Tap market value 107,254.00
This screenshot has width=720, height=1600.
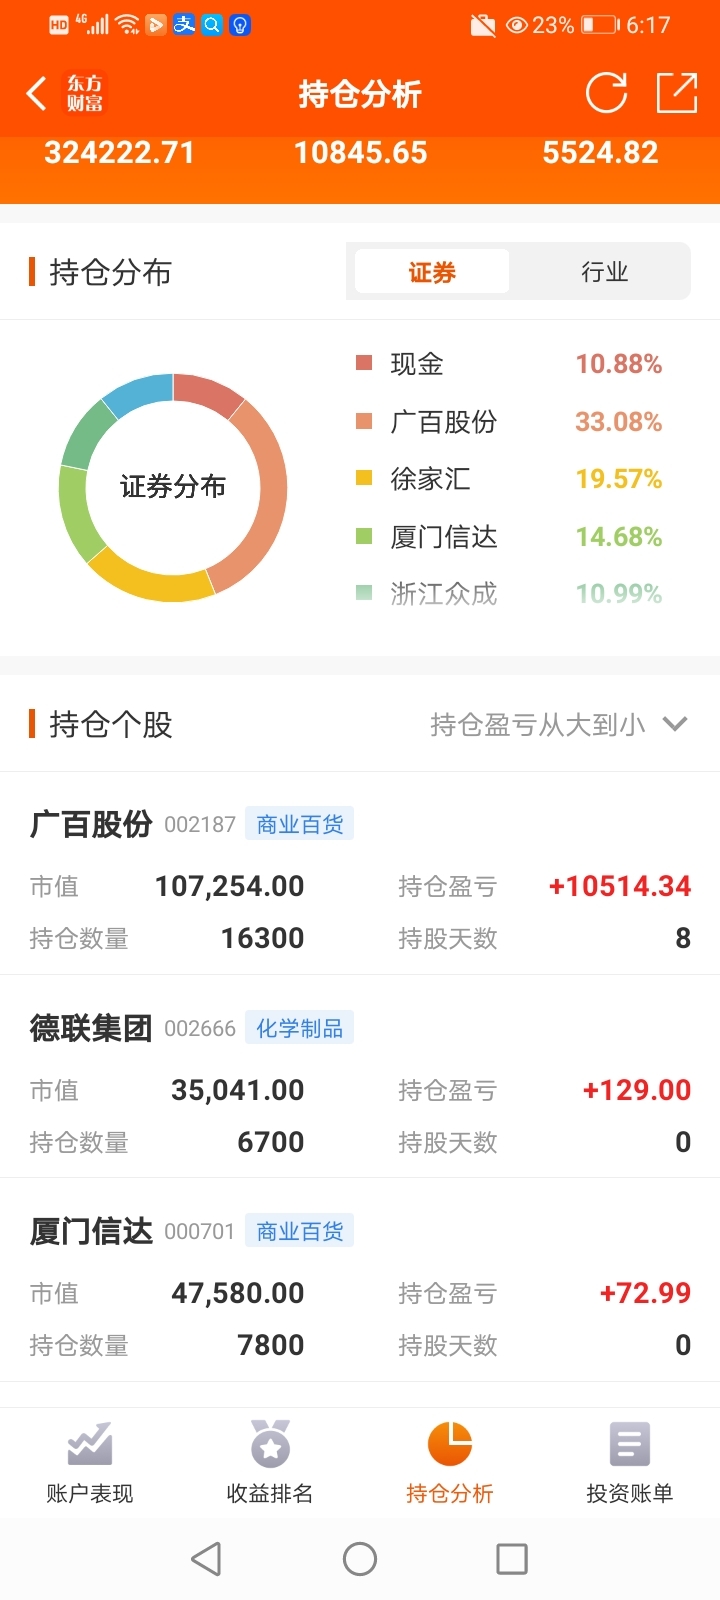(x=230, y=886)
